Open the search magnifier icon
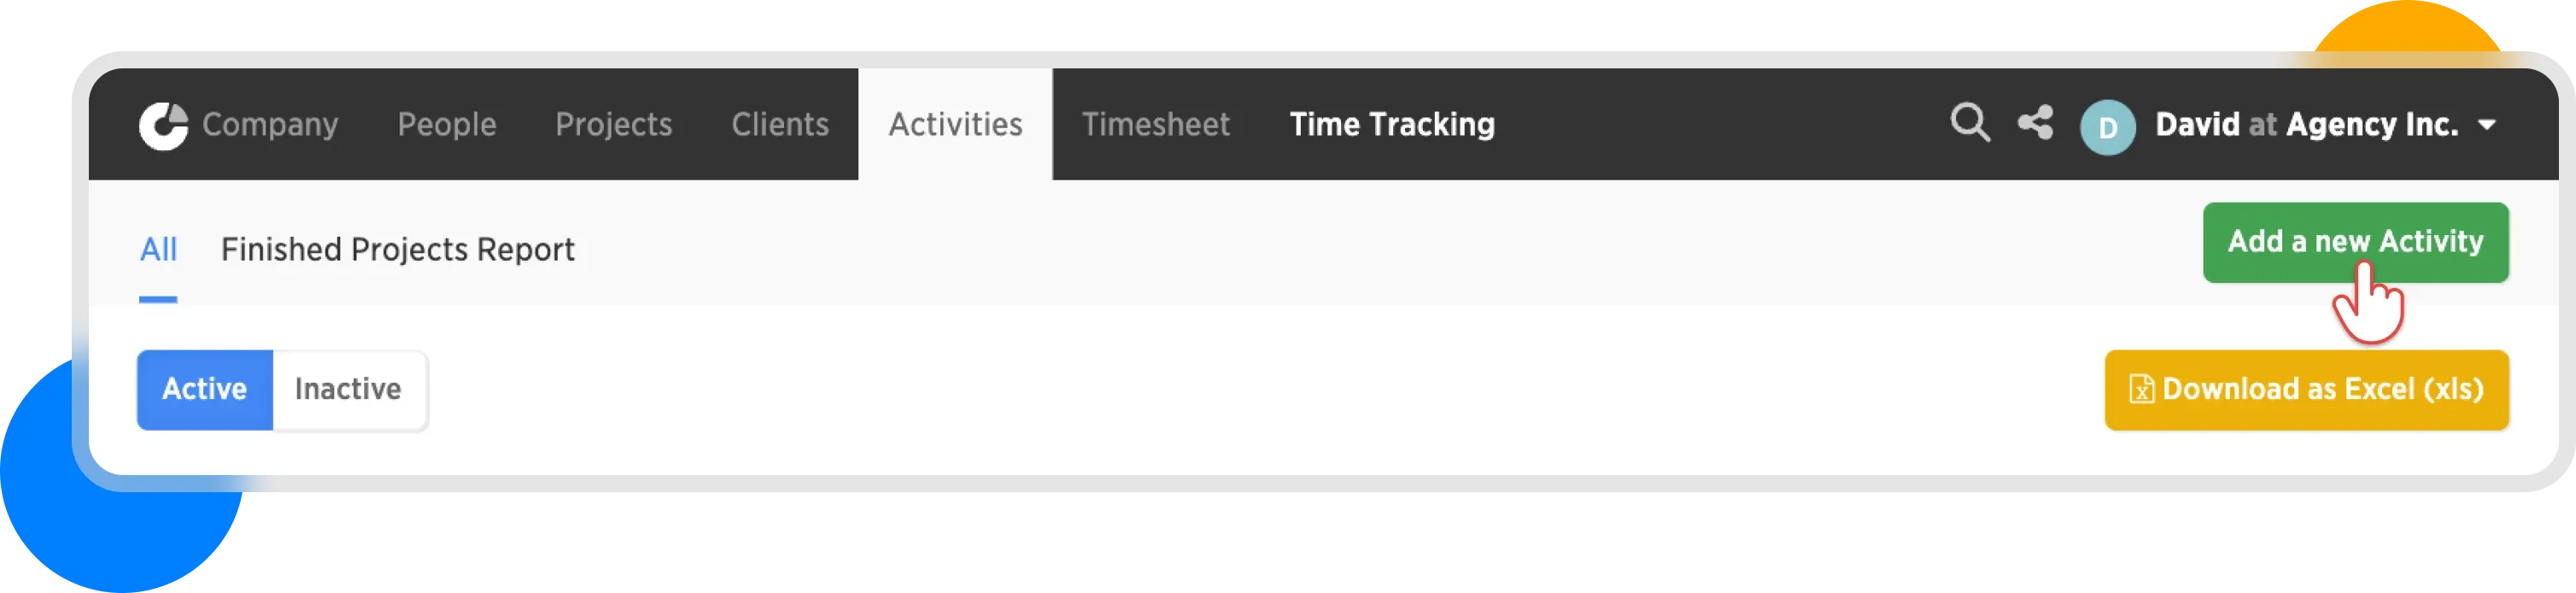 coord(1970,124)
